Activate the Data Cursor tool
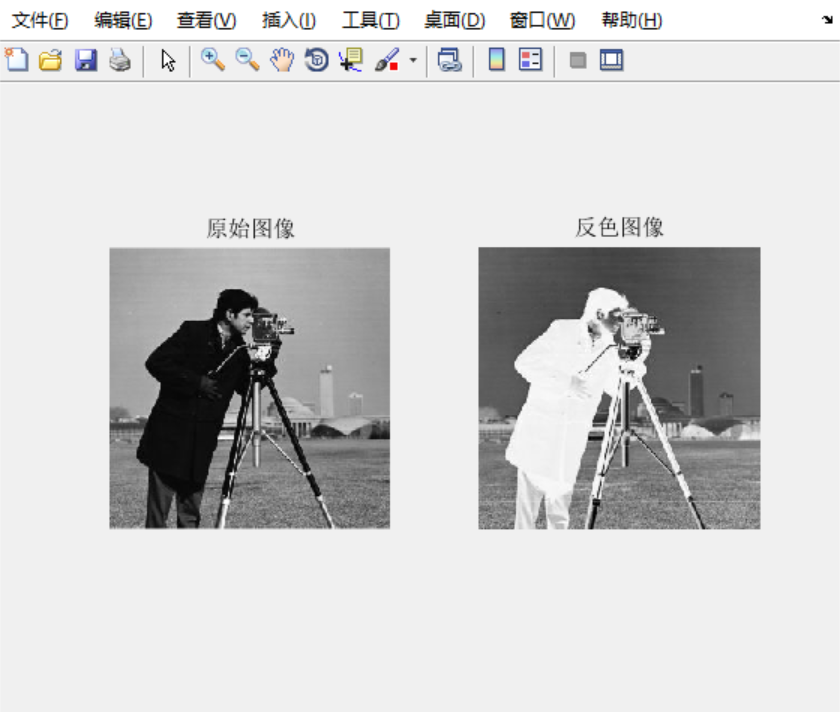Viewport: 840px width, 712px height. click(351, 59)
